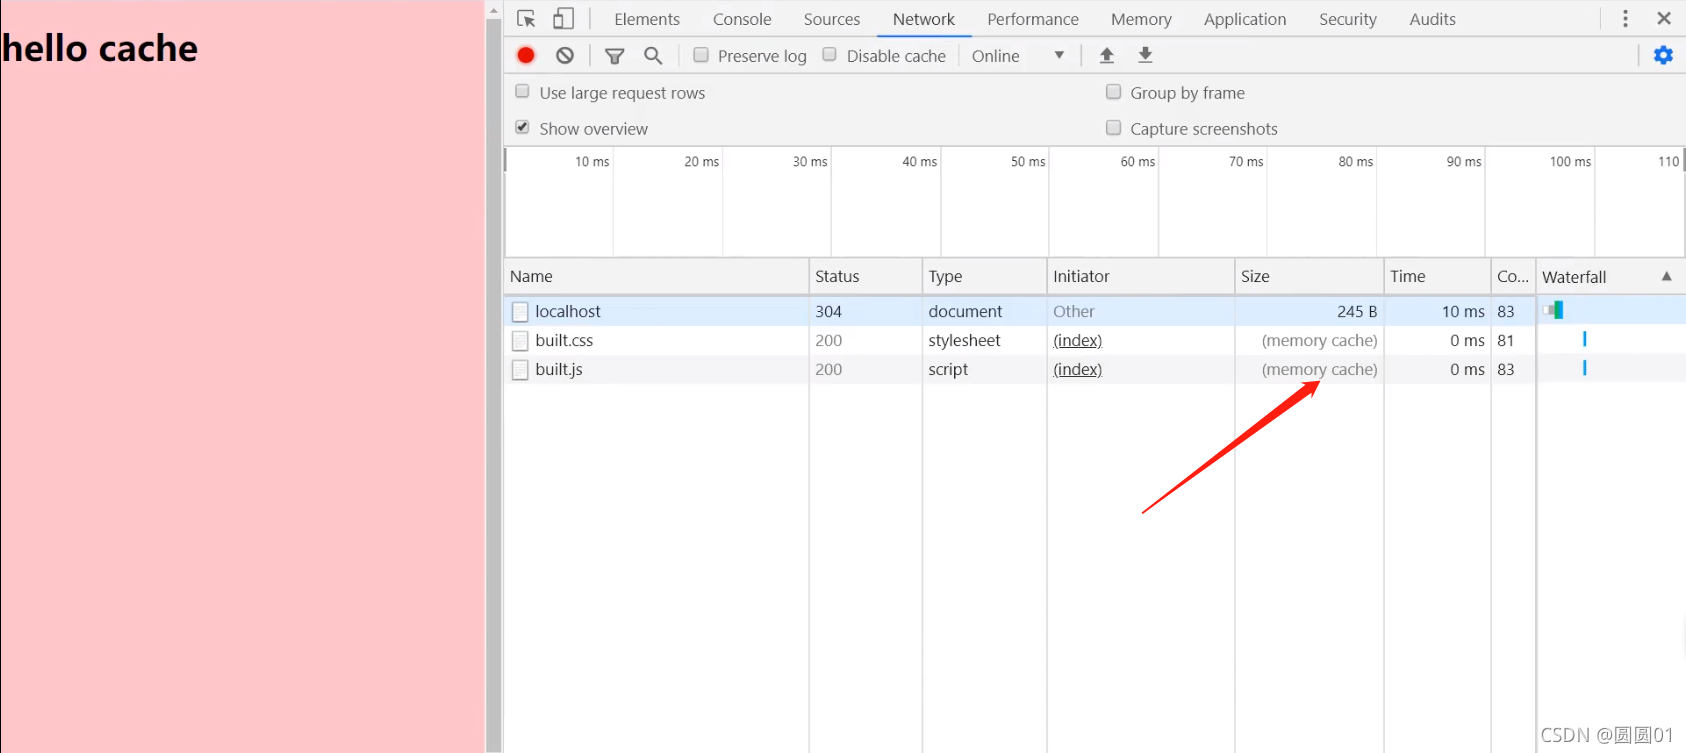Click localhost waterfall timing bar
This screenshot has height=753, width=1686.
tap(1553, 311)
